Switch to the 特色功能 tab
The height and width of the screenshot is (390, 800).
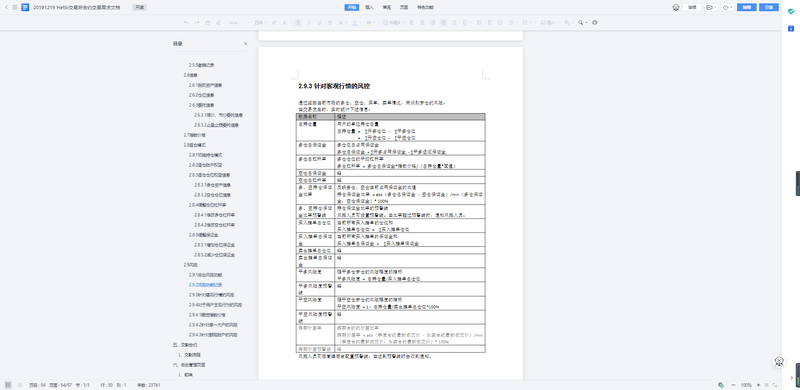(425, 7)
